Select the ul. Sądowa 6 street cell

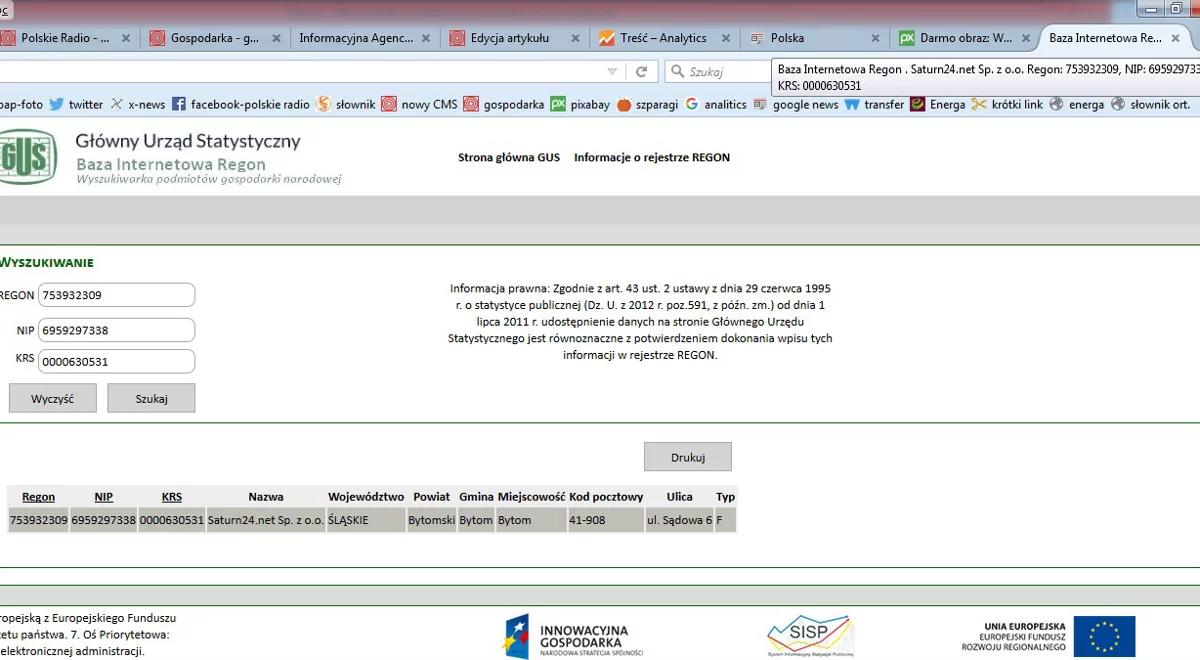tap(680, 520)
